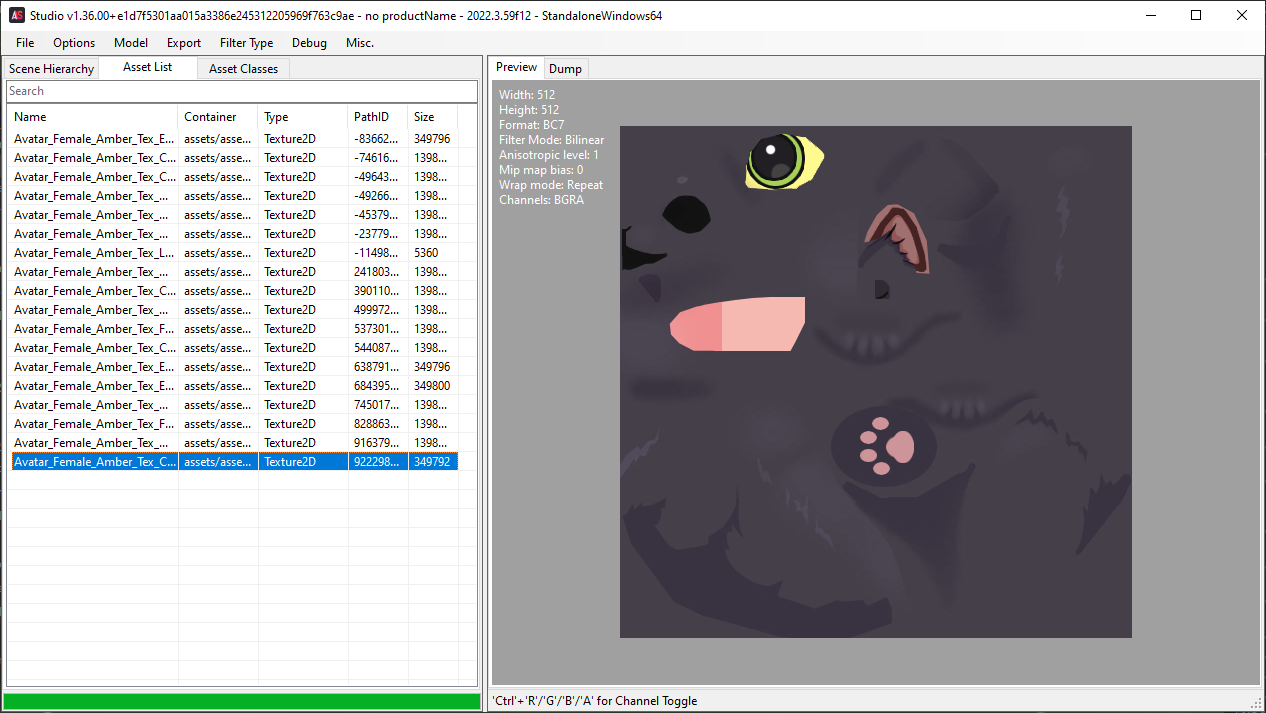Viewport: 1266px width, 713px height.
Task: Select the asset row with PathID 745017...
Action: pos(234,405)
